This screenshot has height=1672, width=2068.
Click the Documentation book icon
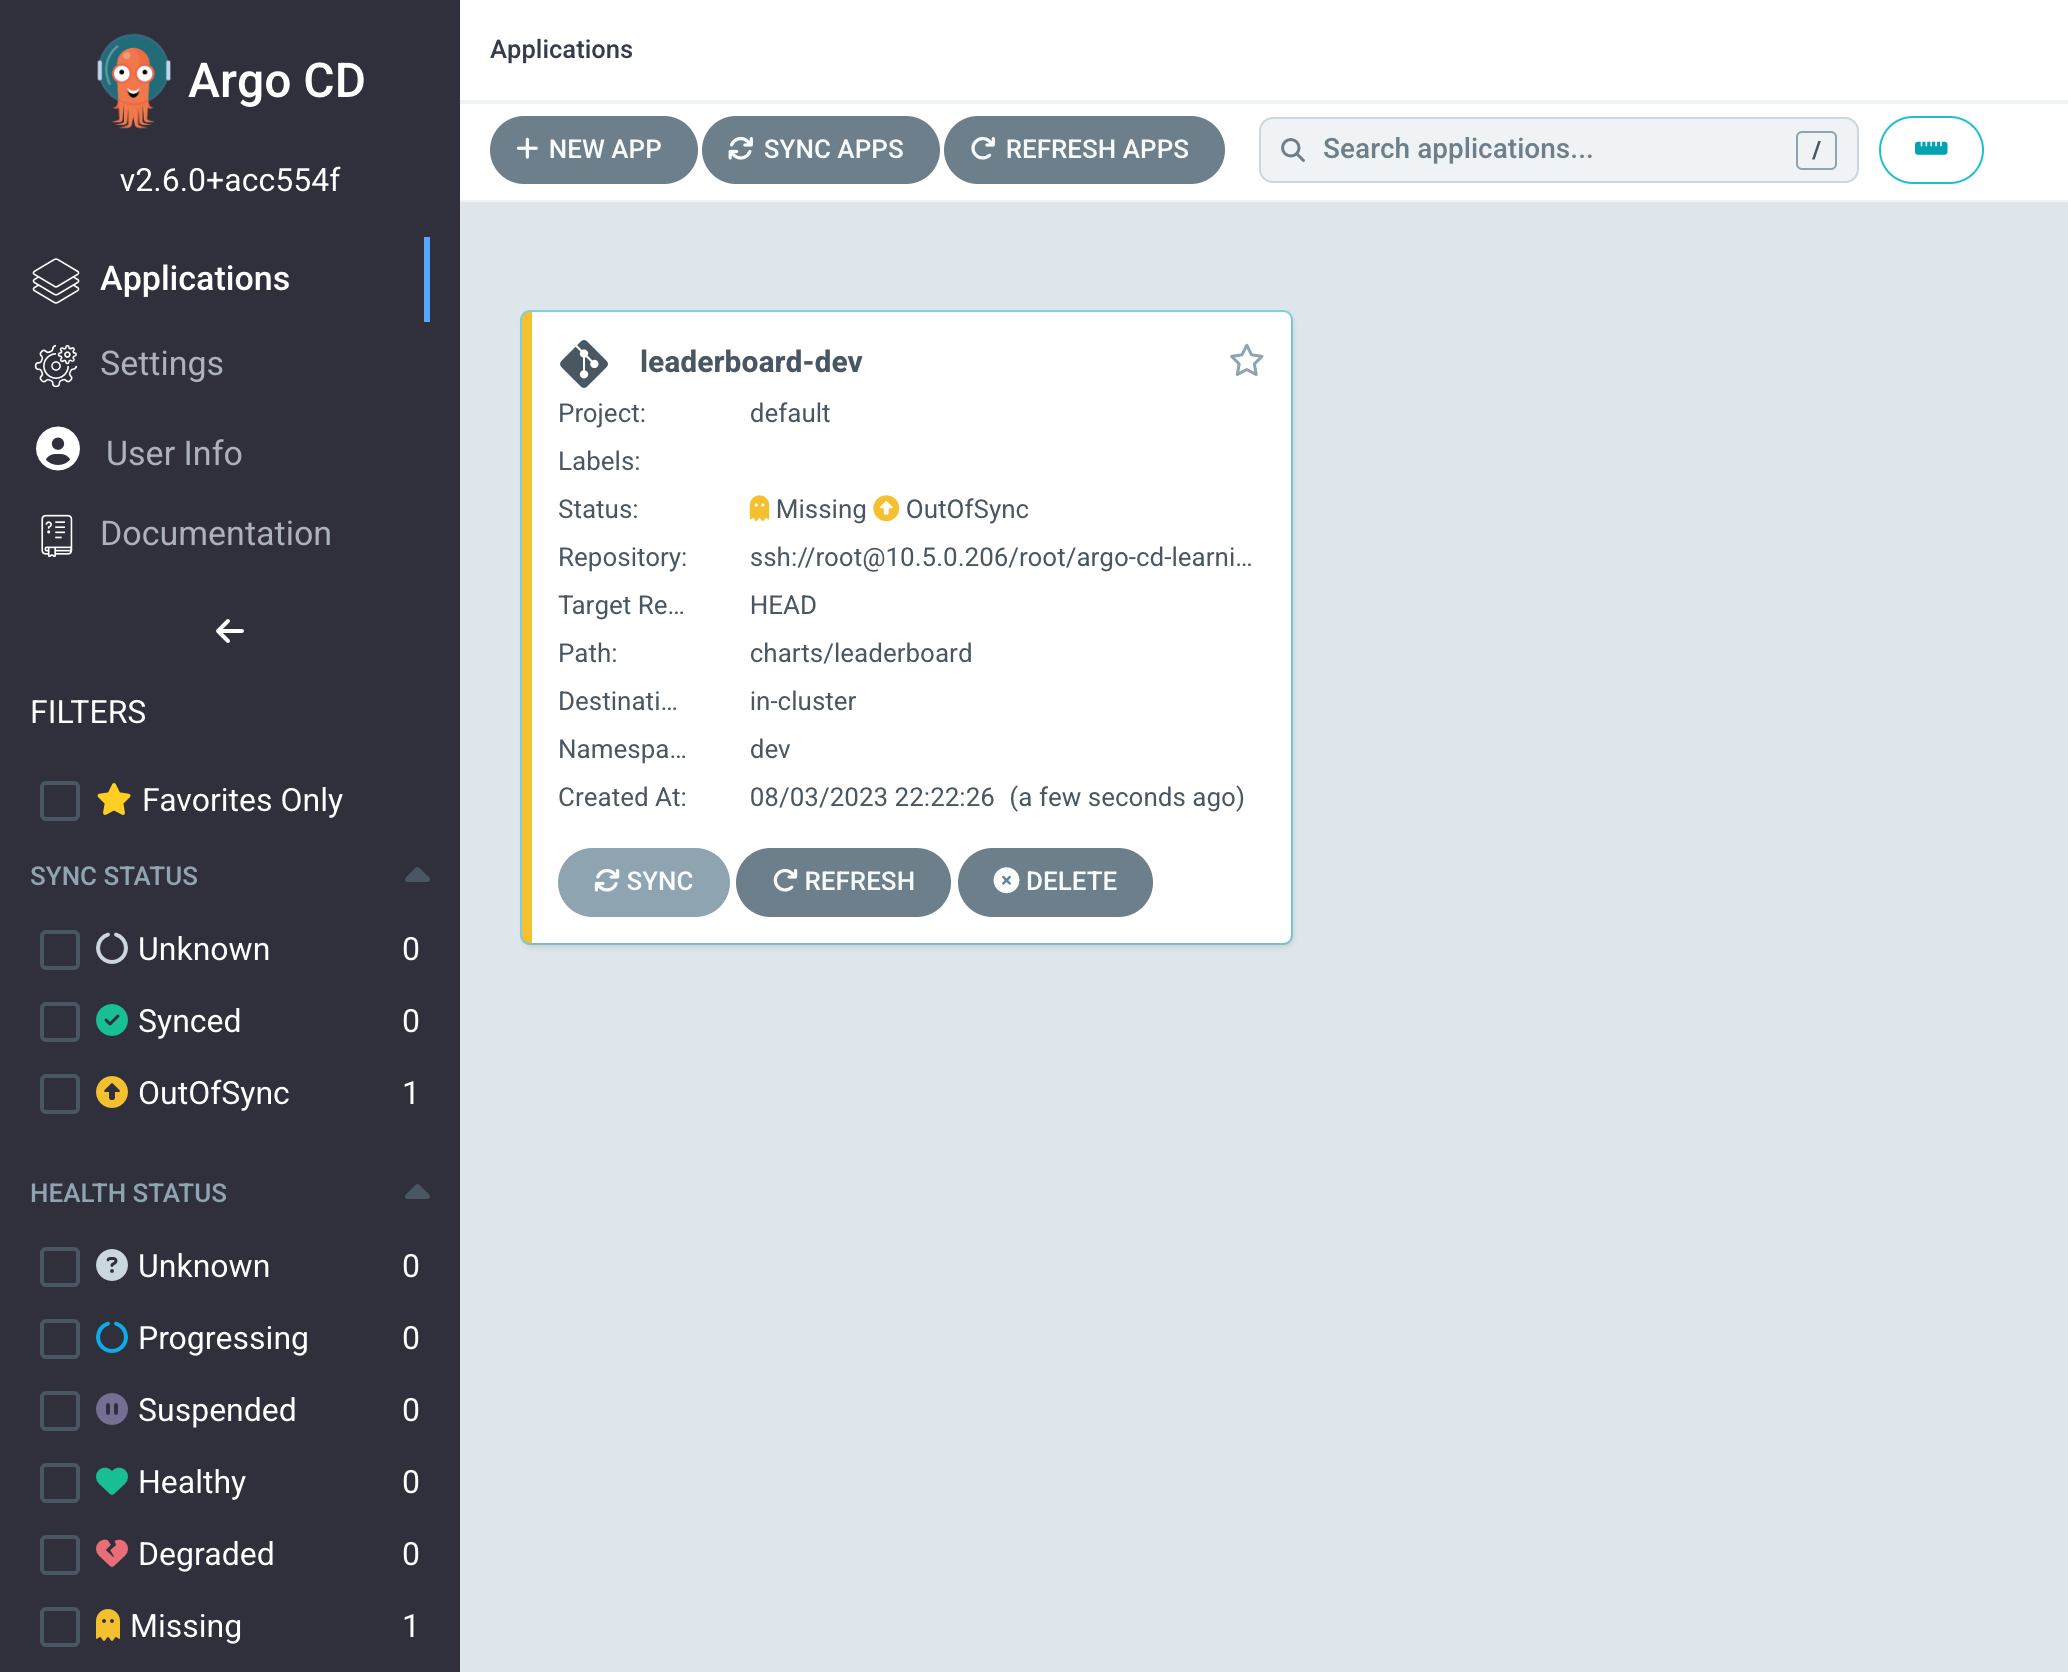tap(56, 534)
